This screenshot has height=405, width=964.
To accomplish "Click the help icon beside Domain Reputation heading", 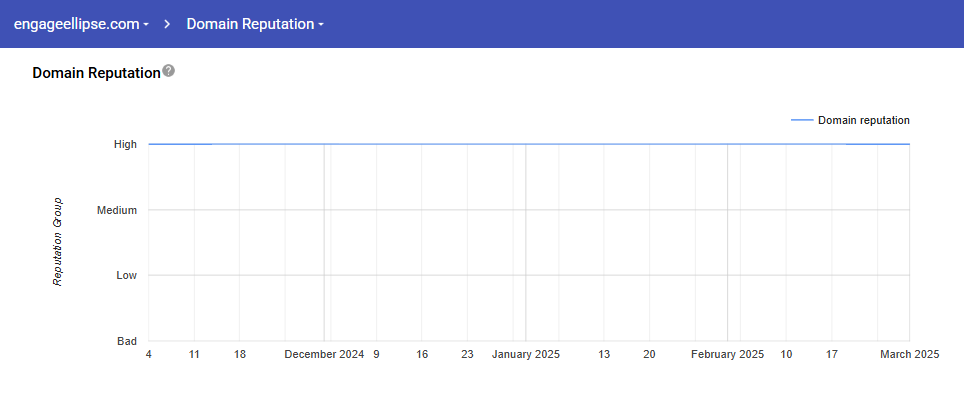I will (x=169, y=72).
